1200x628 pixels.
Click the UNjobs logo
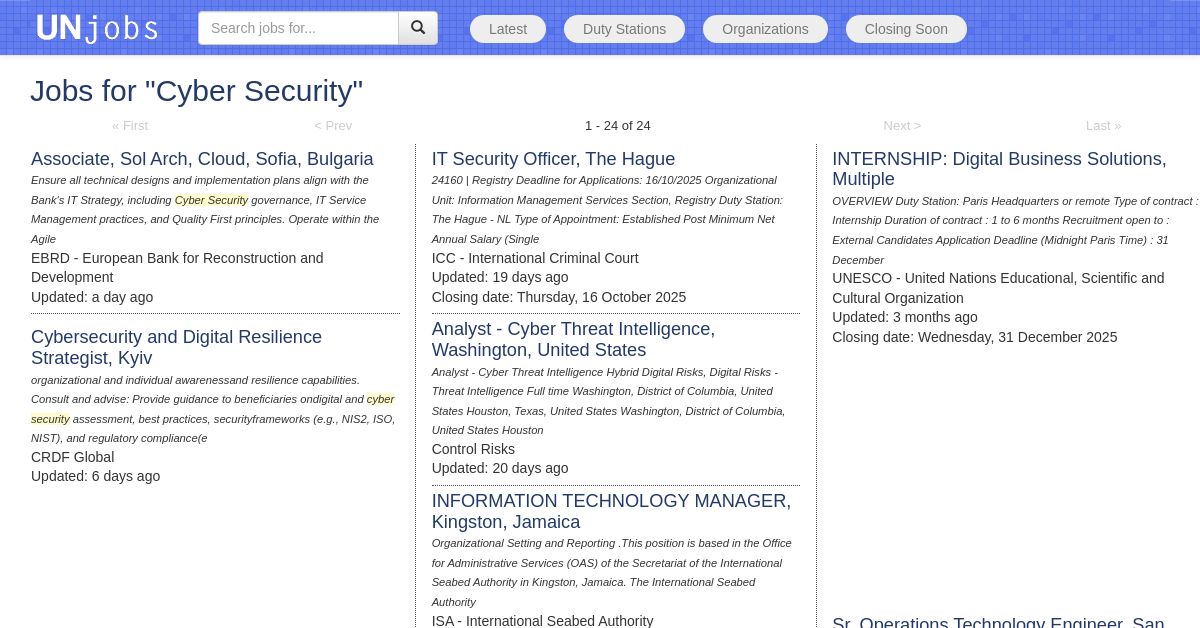(x=97, y=28)
